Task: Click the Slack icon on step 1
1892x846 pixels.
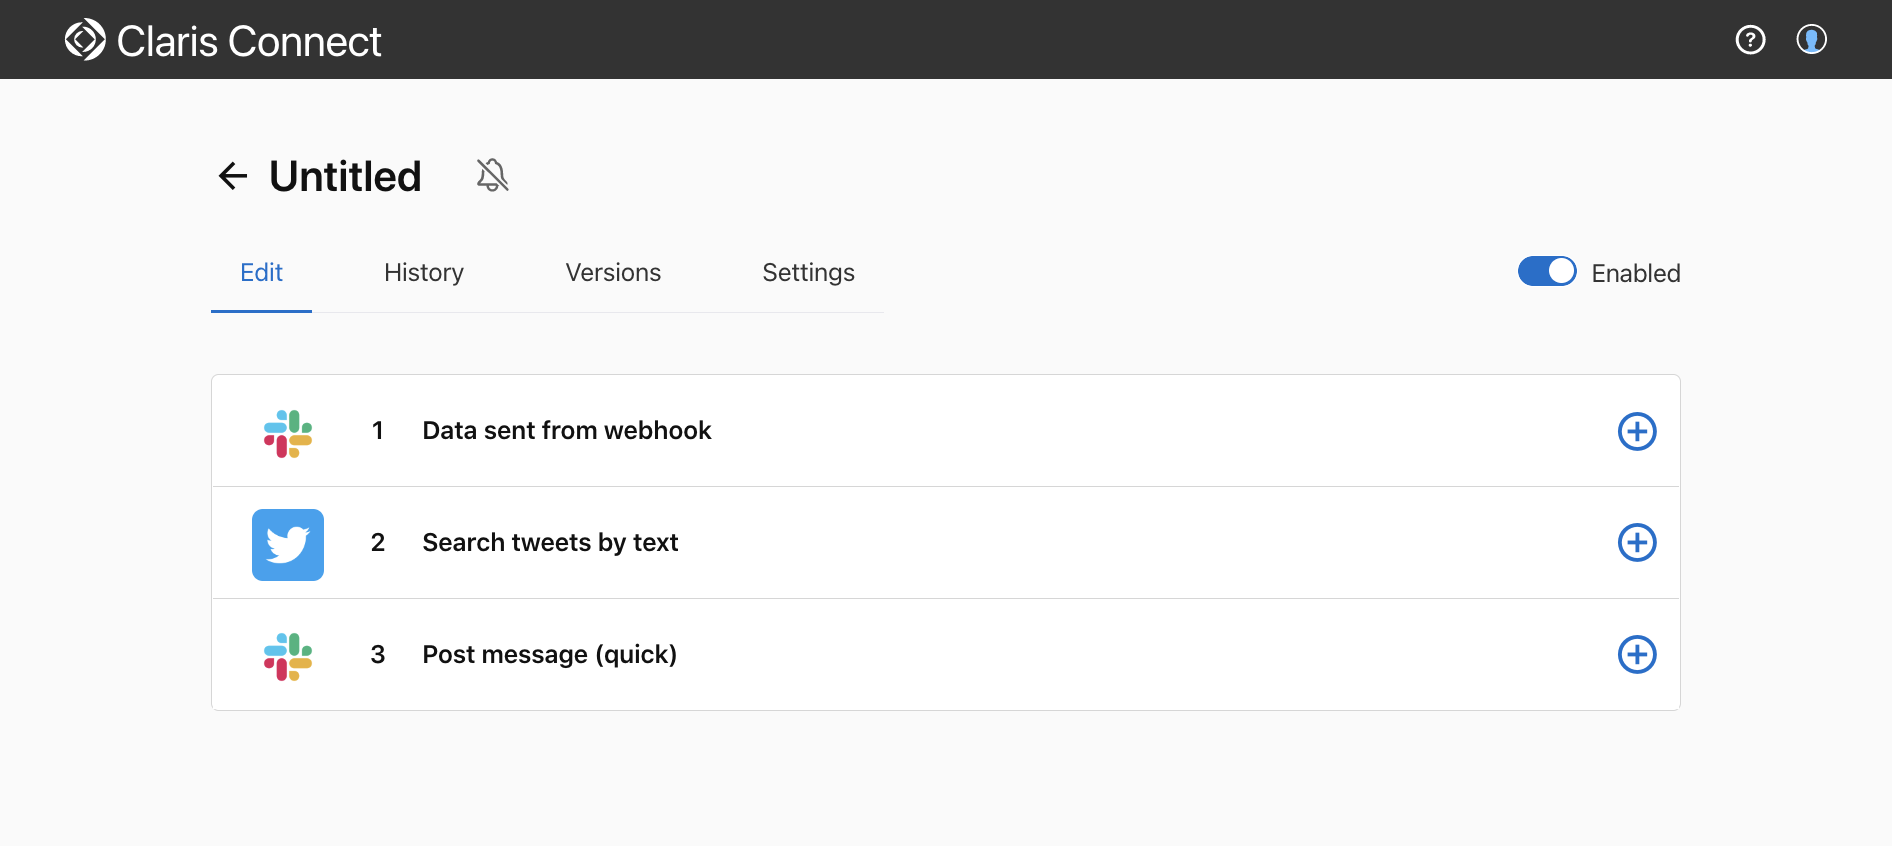Action: 288,433
